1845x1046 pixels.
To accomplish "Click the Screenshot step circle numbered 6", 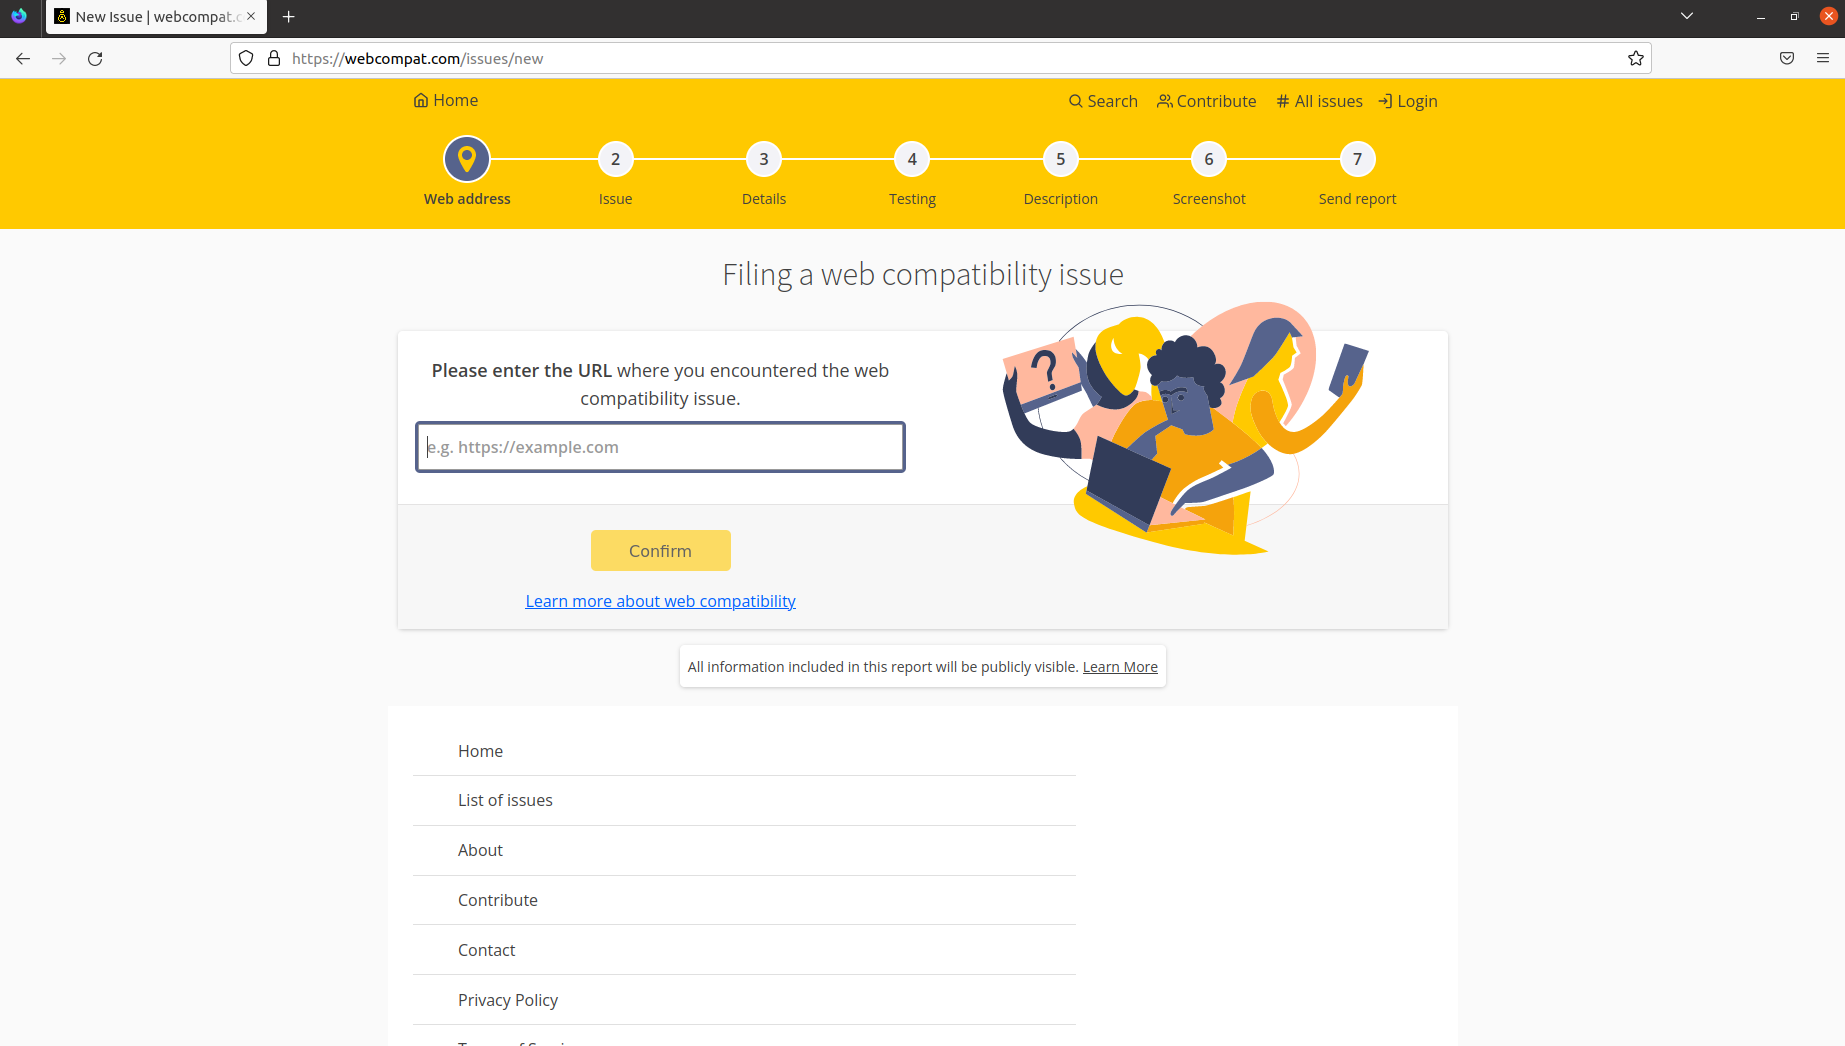I will coord(1208,159).
